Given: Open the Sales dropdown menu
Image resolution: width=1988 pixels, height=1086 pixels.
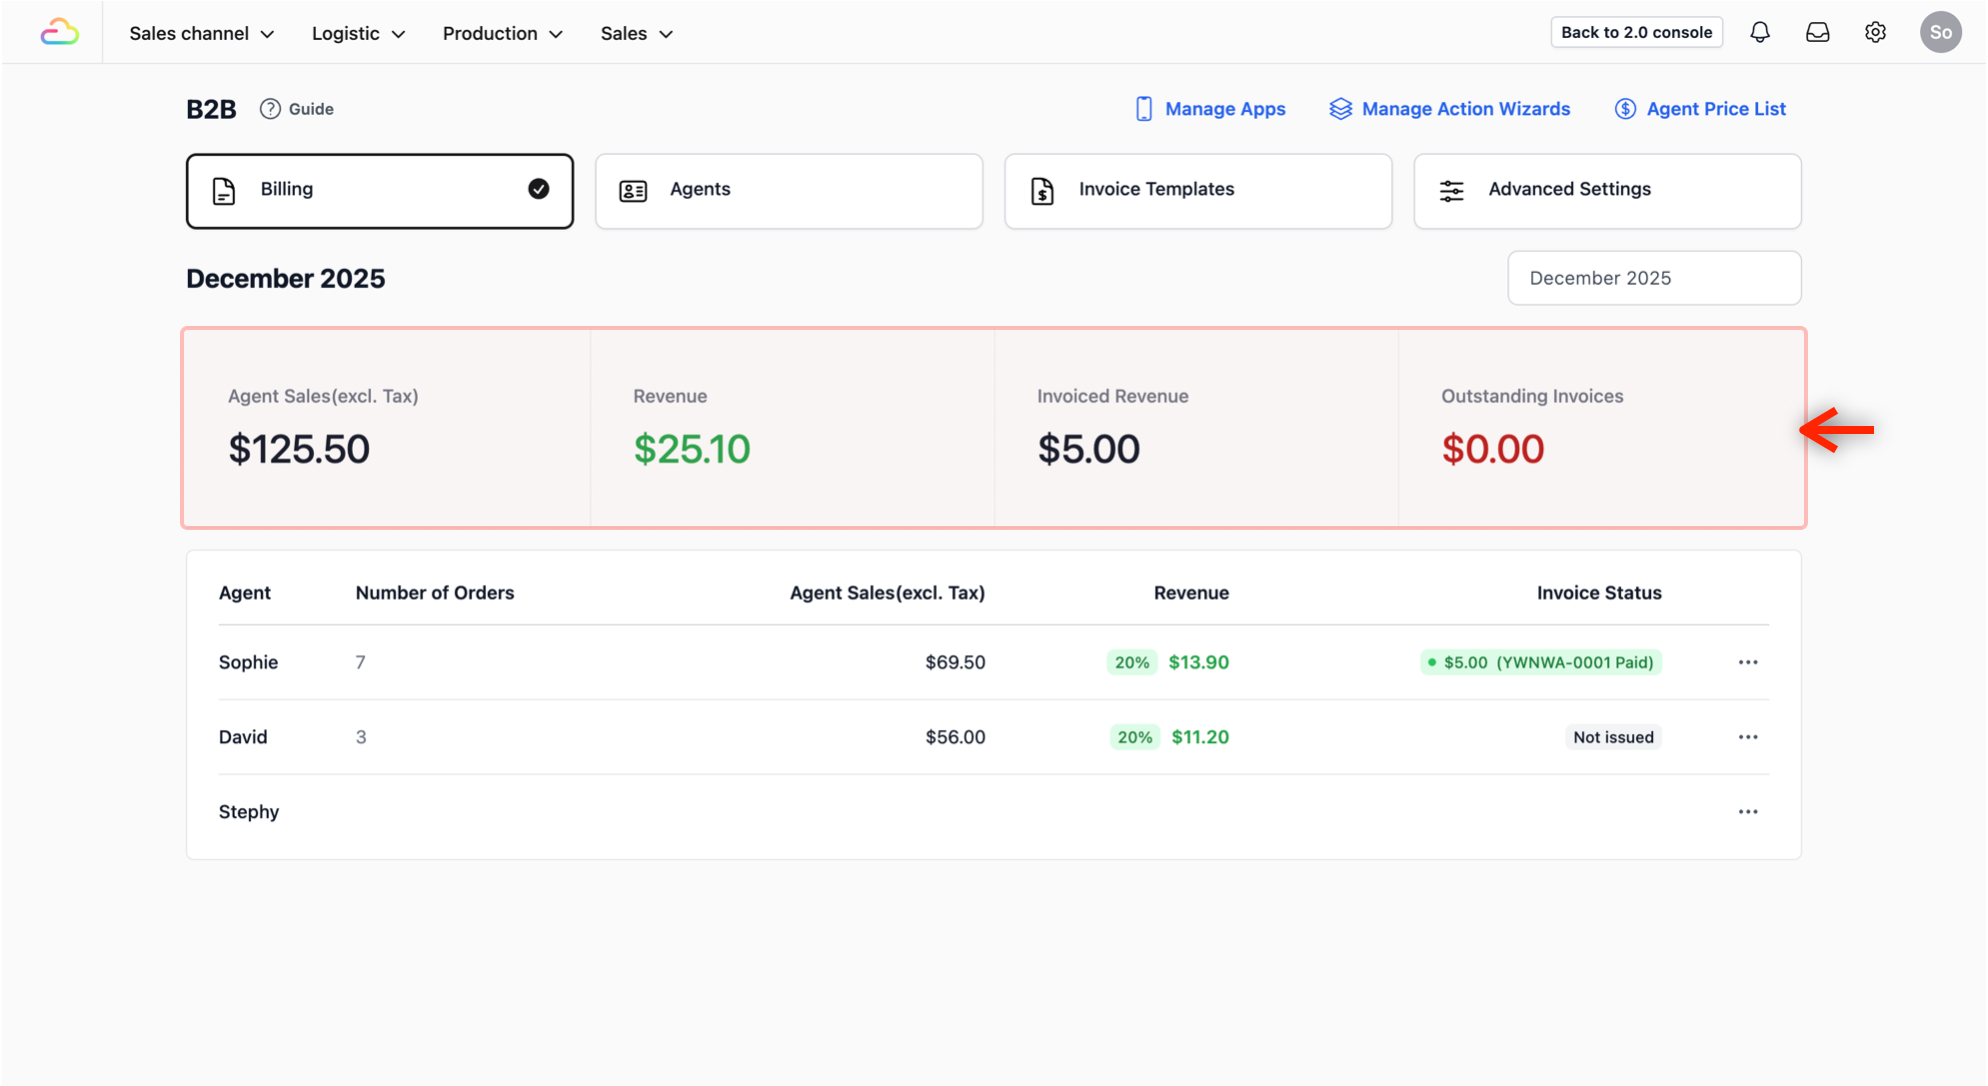Looking at the screenshot, I should click(636, 33).
